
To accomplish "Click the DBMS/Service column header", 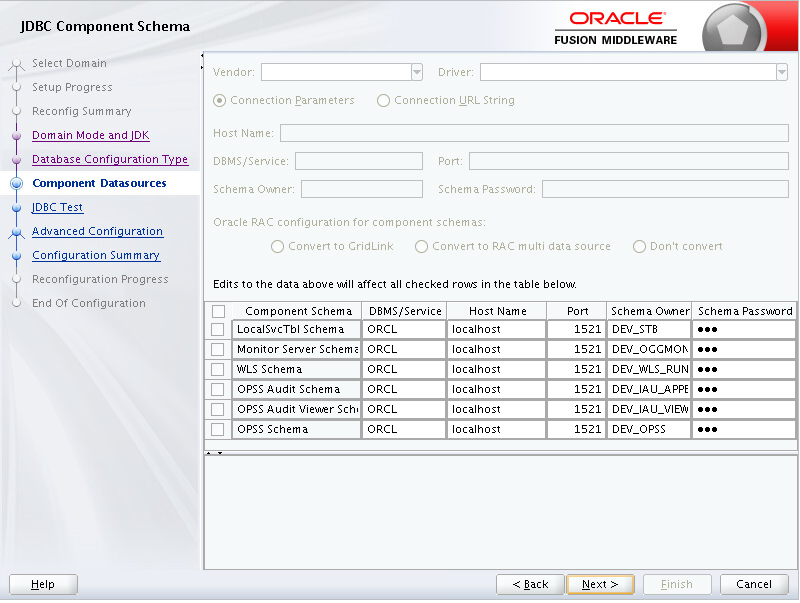I will coord(405,311).
